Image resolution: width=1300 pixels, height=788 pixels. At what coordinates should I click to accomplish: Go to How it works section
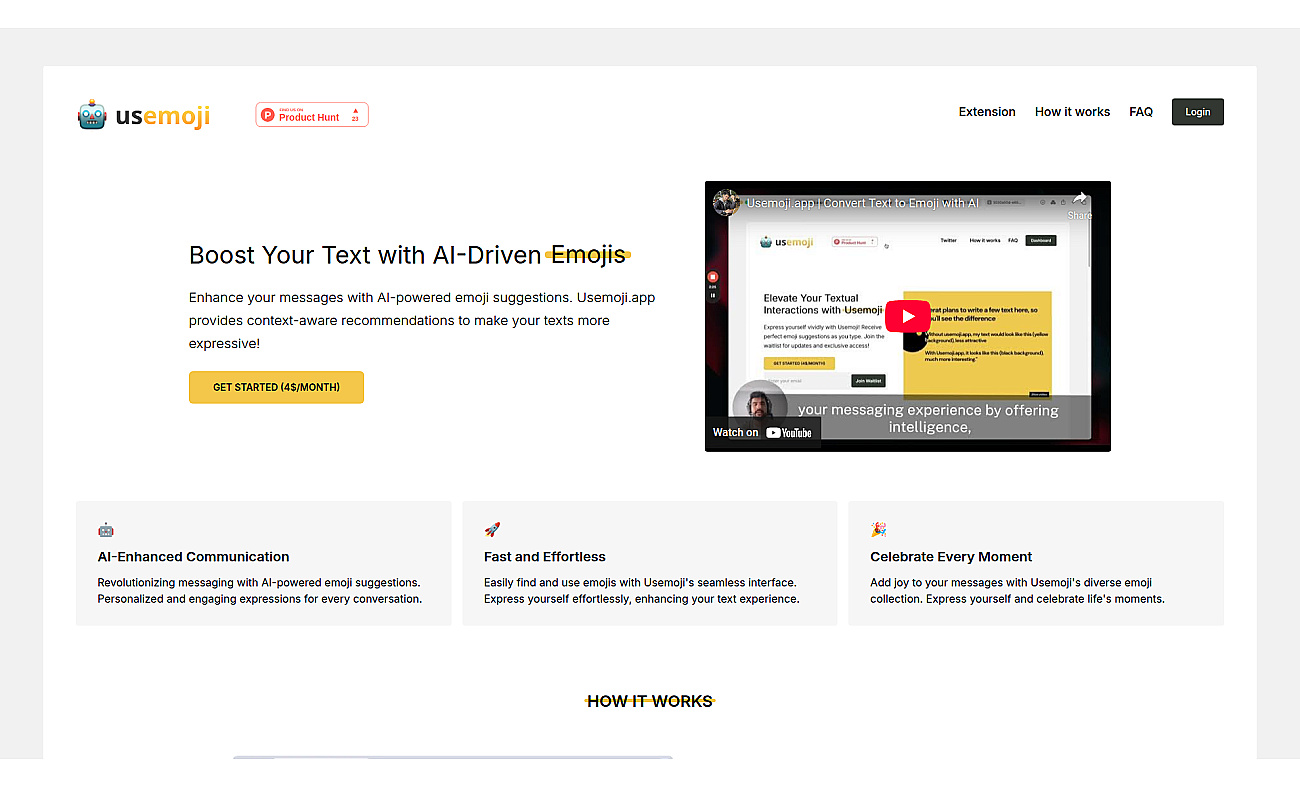1072,112
